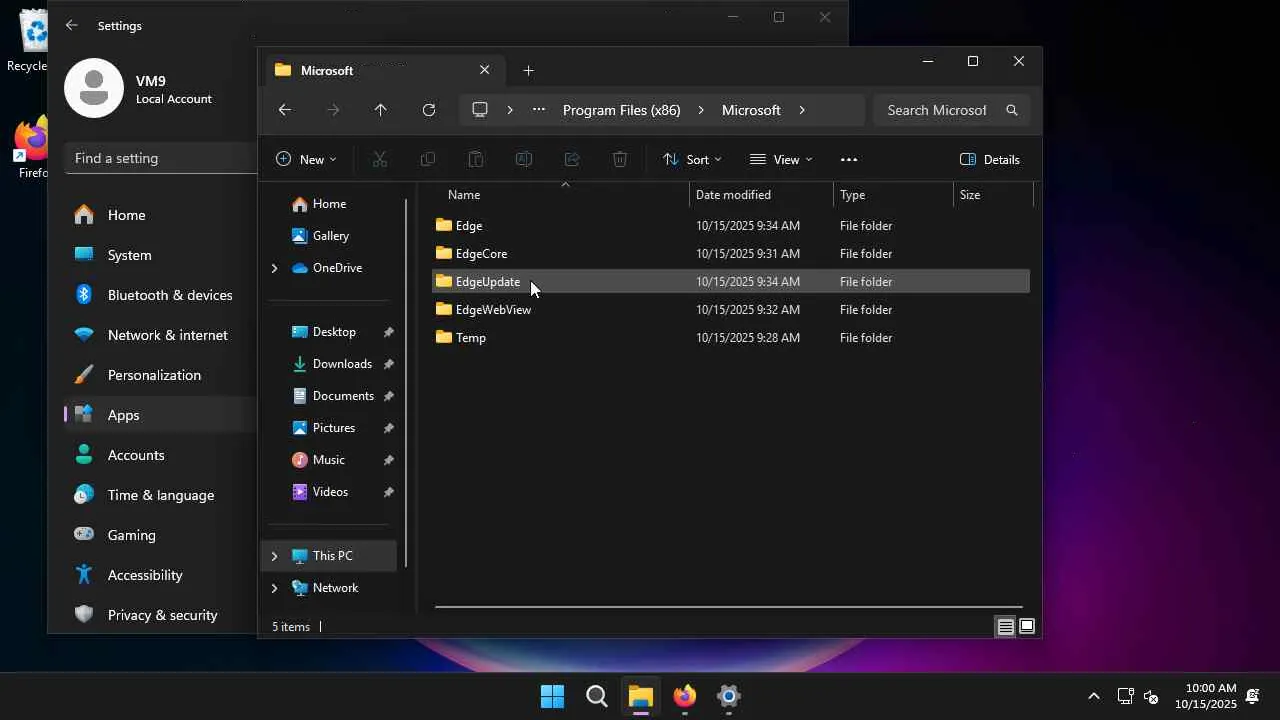This screenshot has height=720, width=1280.
Task: Switch to details list view layout
Action: tap(1006, 627)
